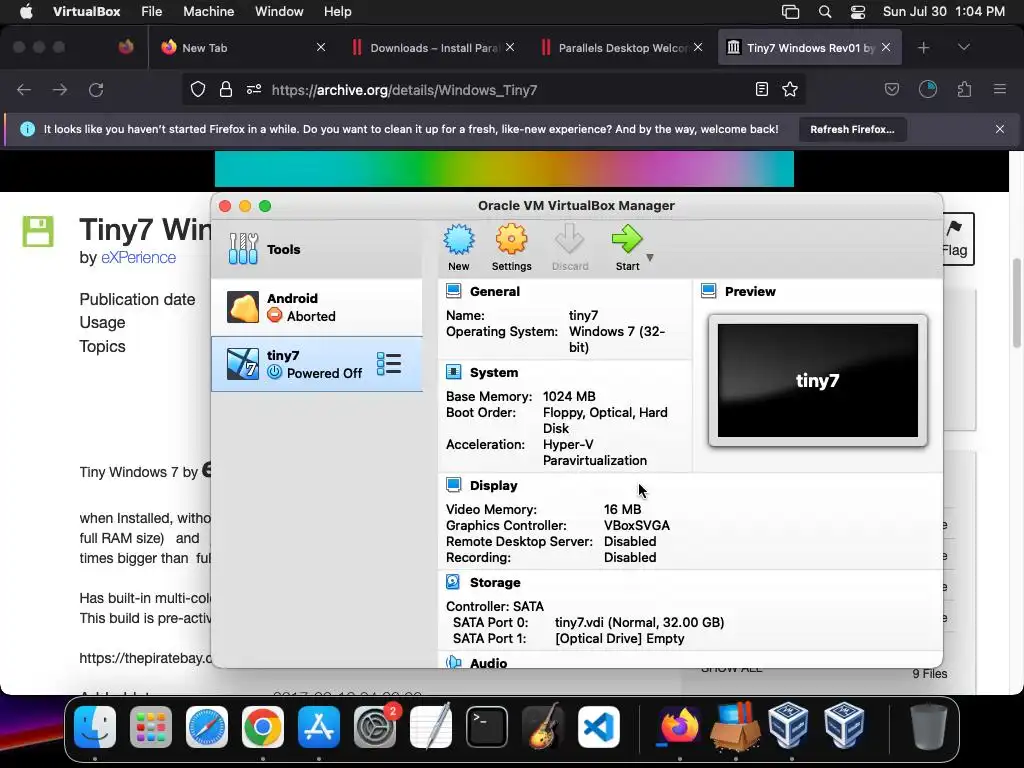Toggle Firefox reader view icon
This screenshot has height=768, width=1024.
(761, 89)
